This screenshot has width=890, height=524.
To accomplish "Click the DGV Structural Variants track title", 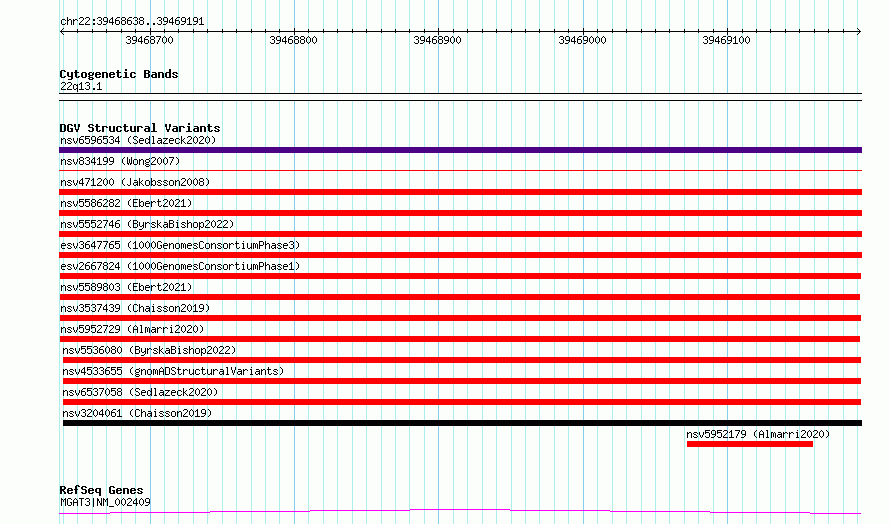I will 140,128.
